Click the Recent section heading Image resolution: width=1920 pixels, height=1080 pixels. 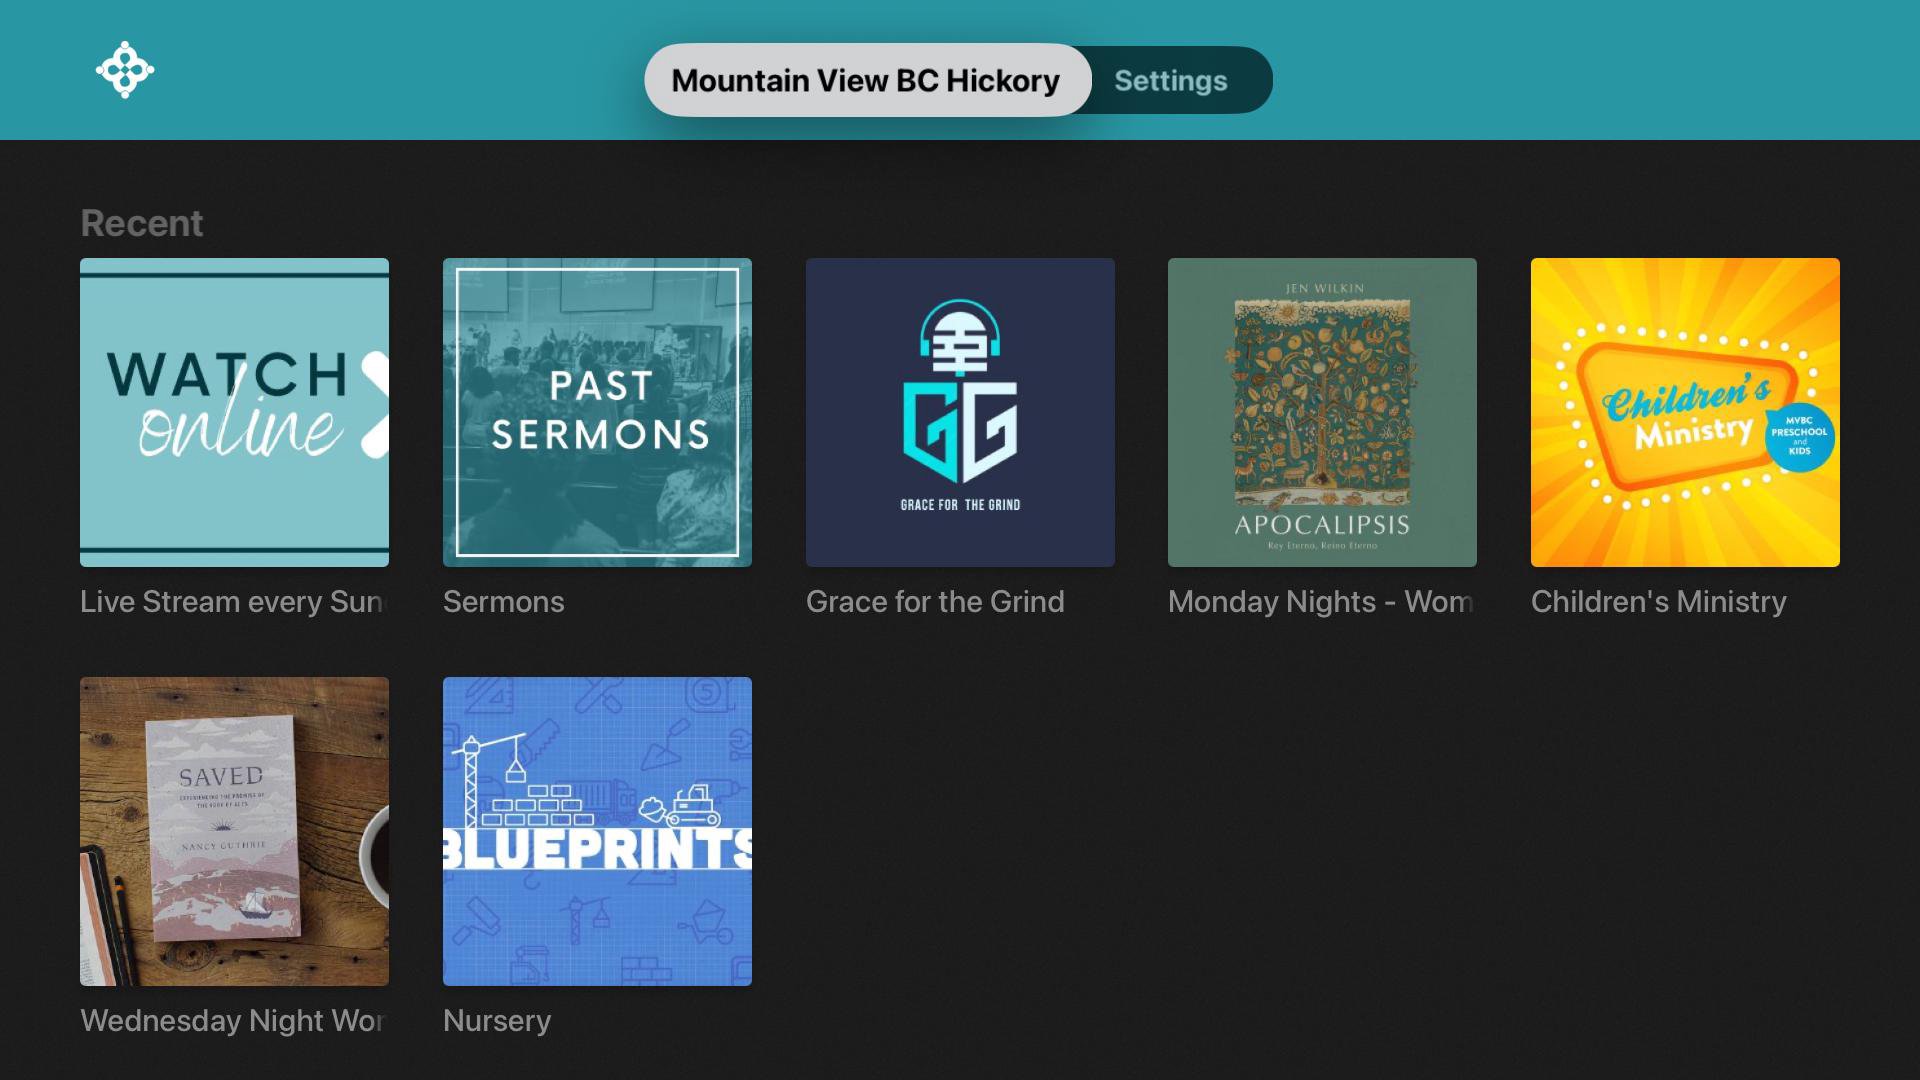tap(142, 223)
